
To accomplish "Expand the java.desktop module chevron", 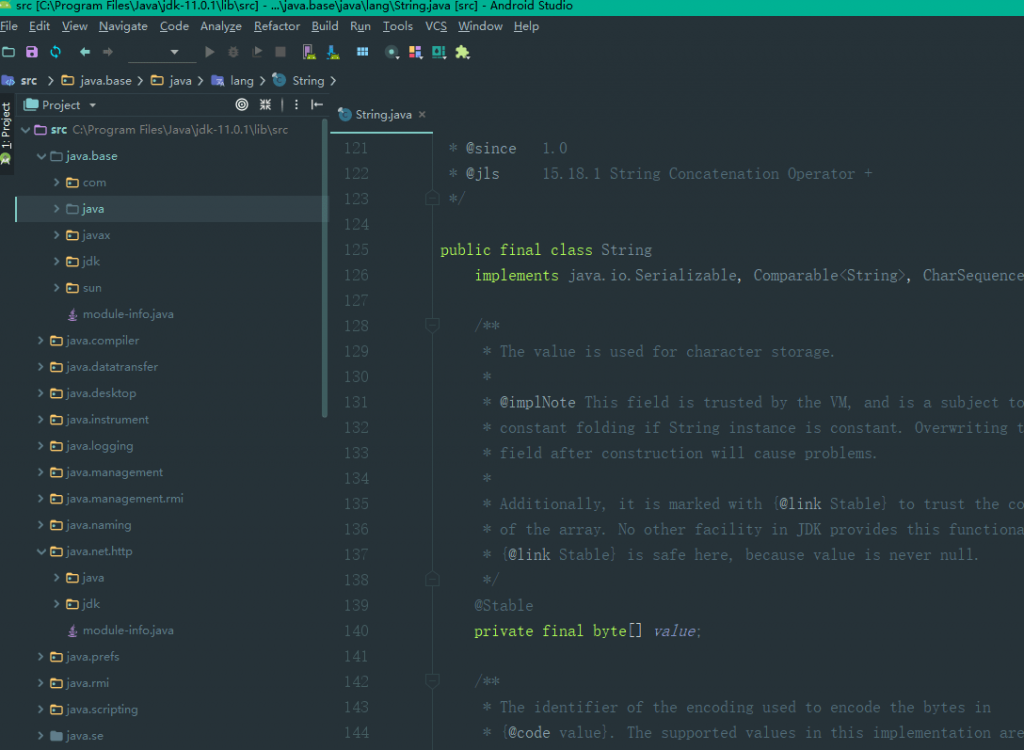I will (x=41, y=393).
